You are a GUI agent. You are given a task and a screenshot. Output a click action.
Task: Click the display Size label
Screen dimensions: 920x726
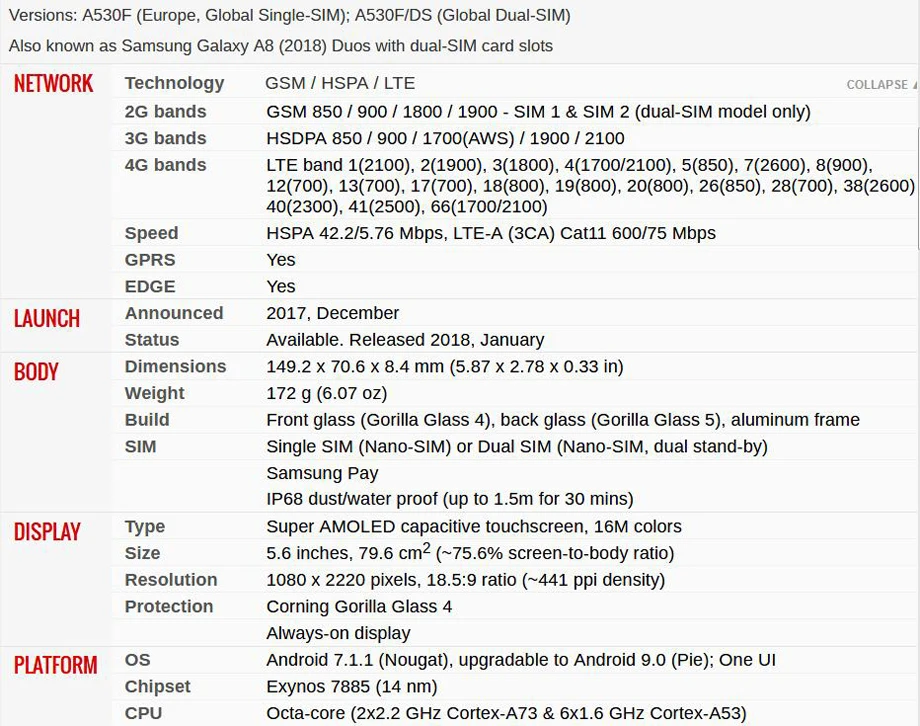coord(142,553)
